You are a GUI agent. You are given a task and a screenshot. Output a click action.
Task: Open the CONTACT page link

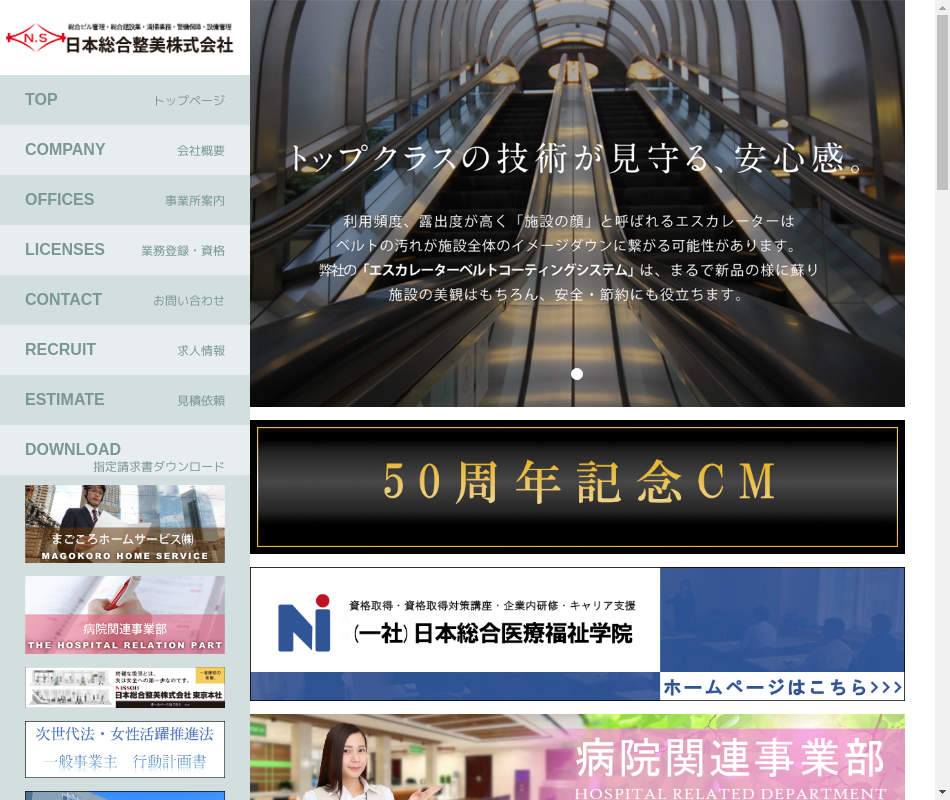pos(124,300)
